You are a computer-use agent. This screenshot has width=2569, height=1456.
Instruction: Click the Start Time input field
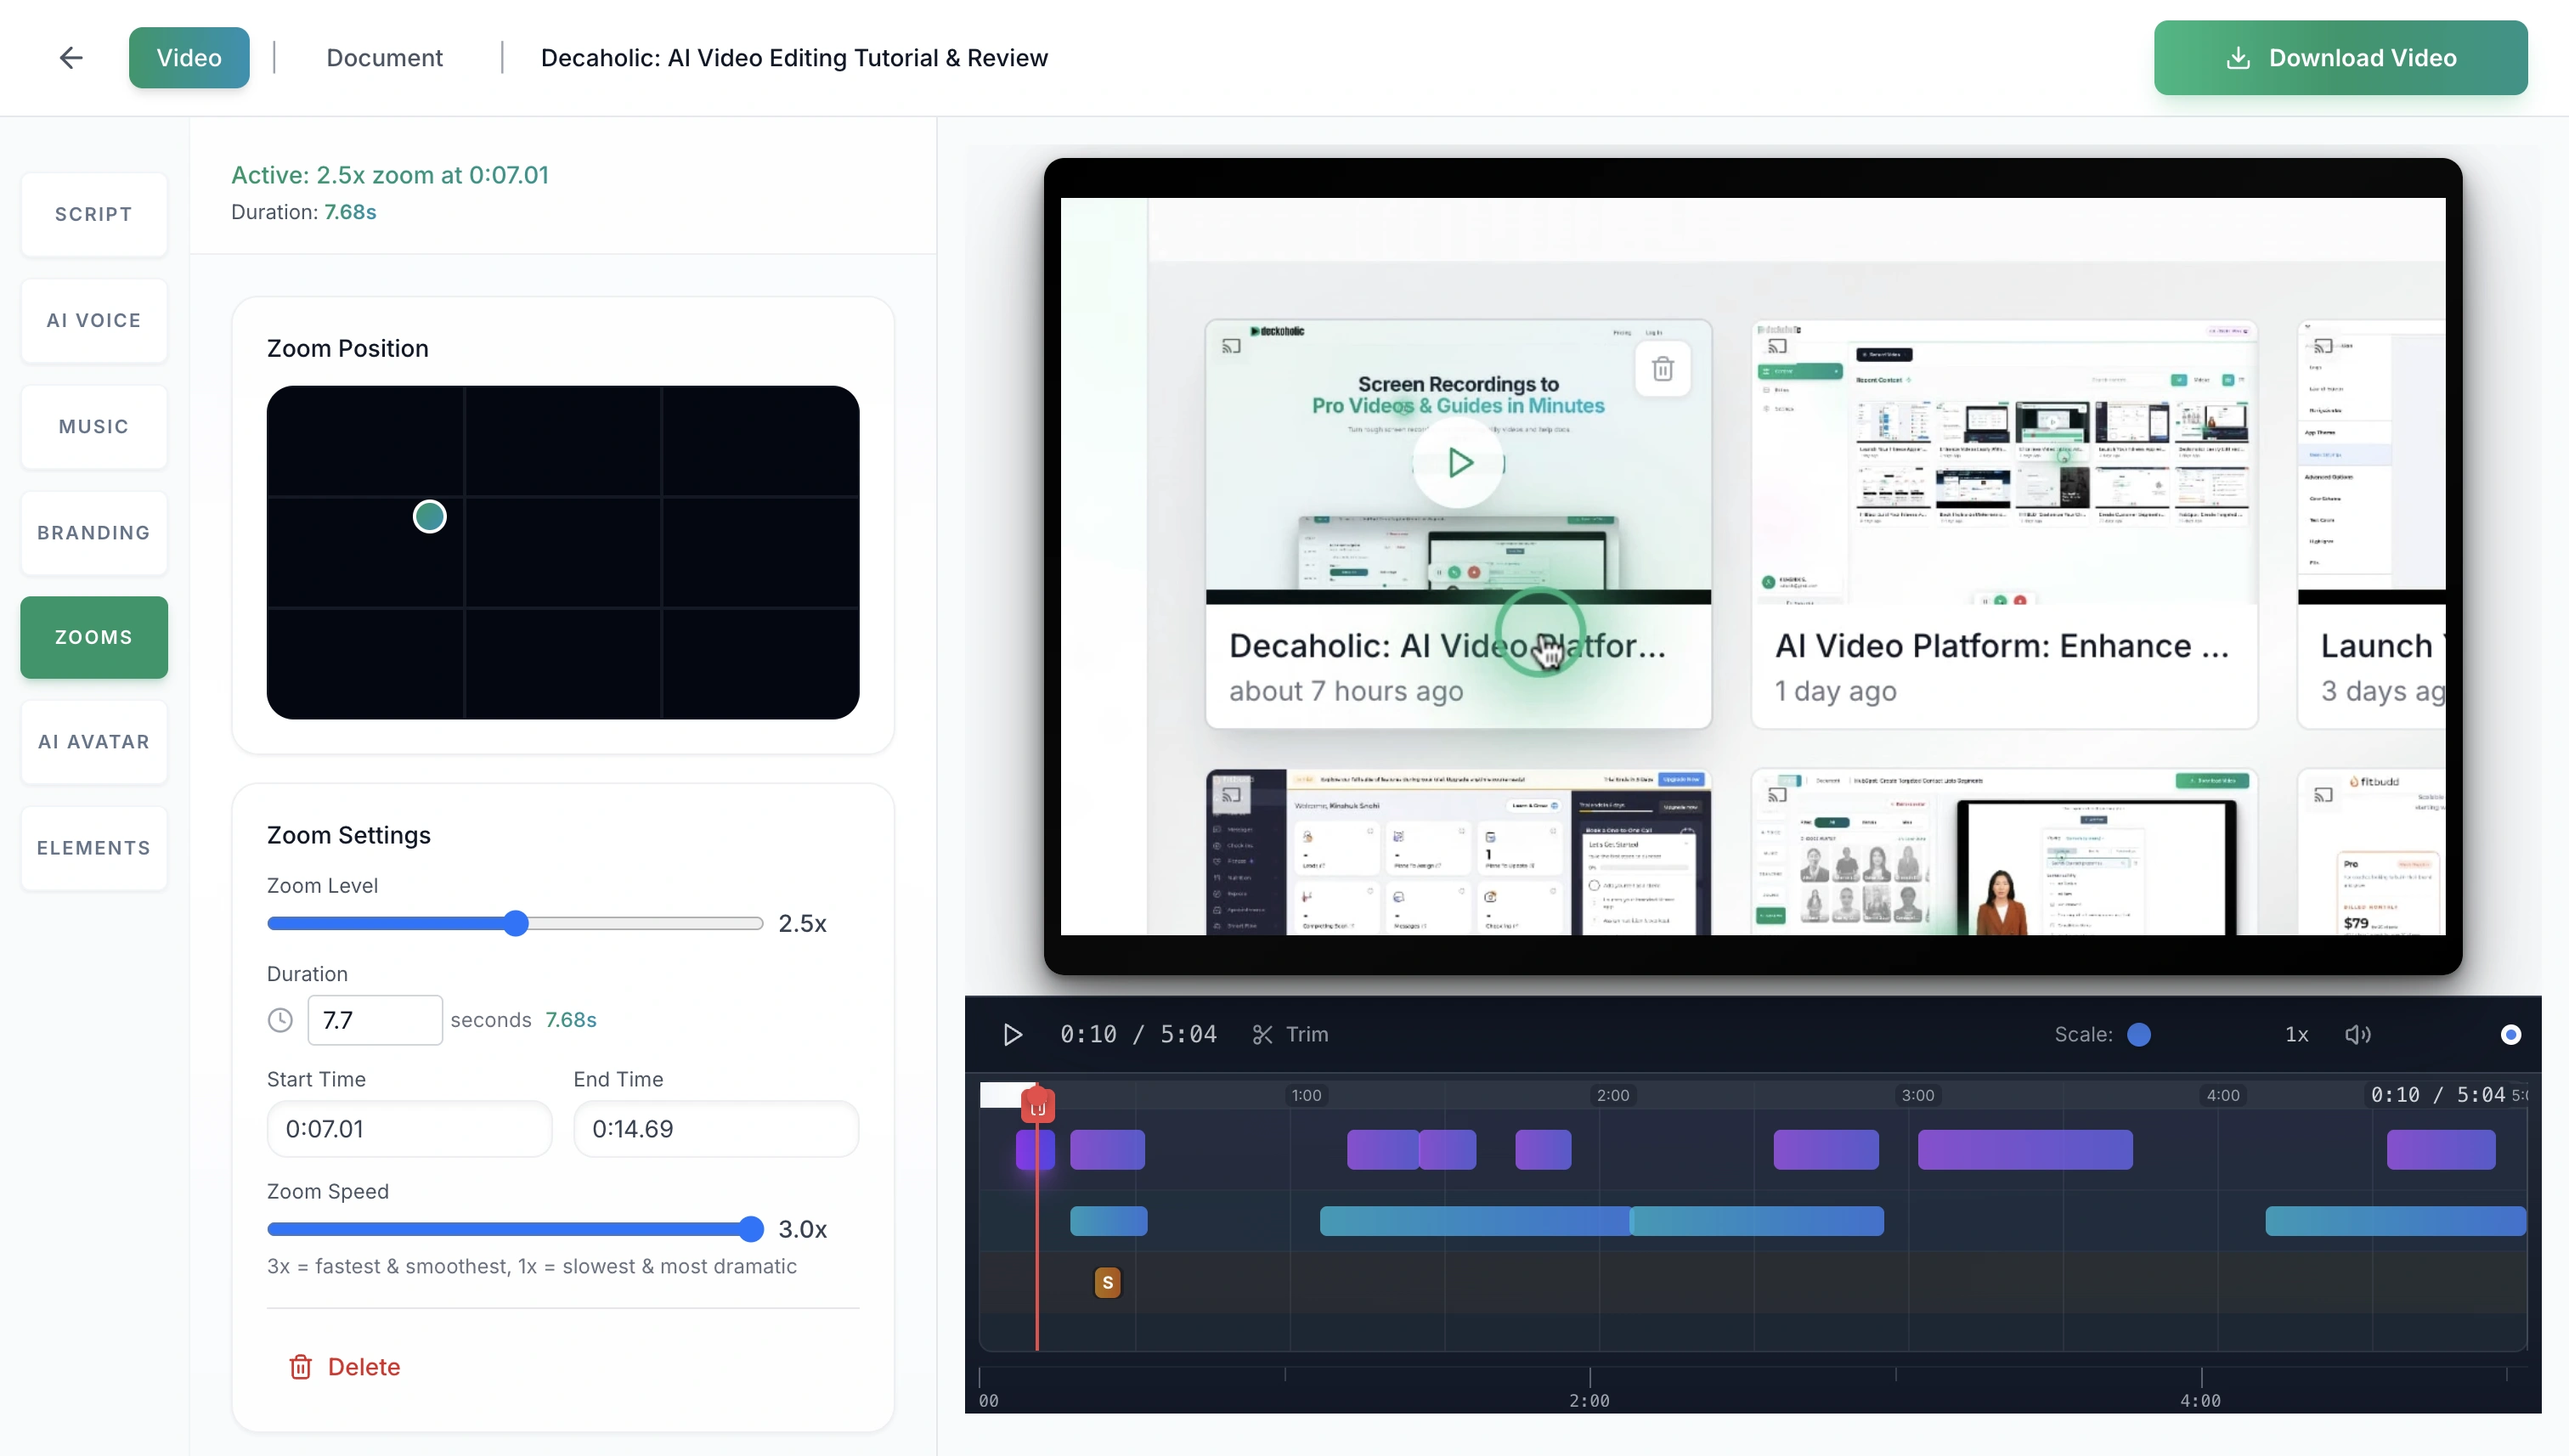[x=409, y=1129]
